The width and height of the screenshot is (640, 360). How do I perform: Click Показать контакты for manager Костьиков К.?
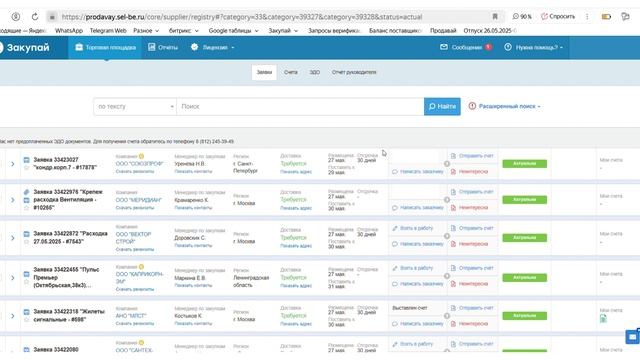click(x=193, y=323)
